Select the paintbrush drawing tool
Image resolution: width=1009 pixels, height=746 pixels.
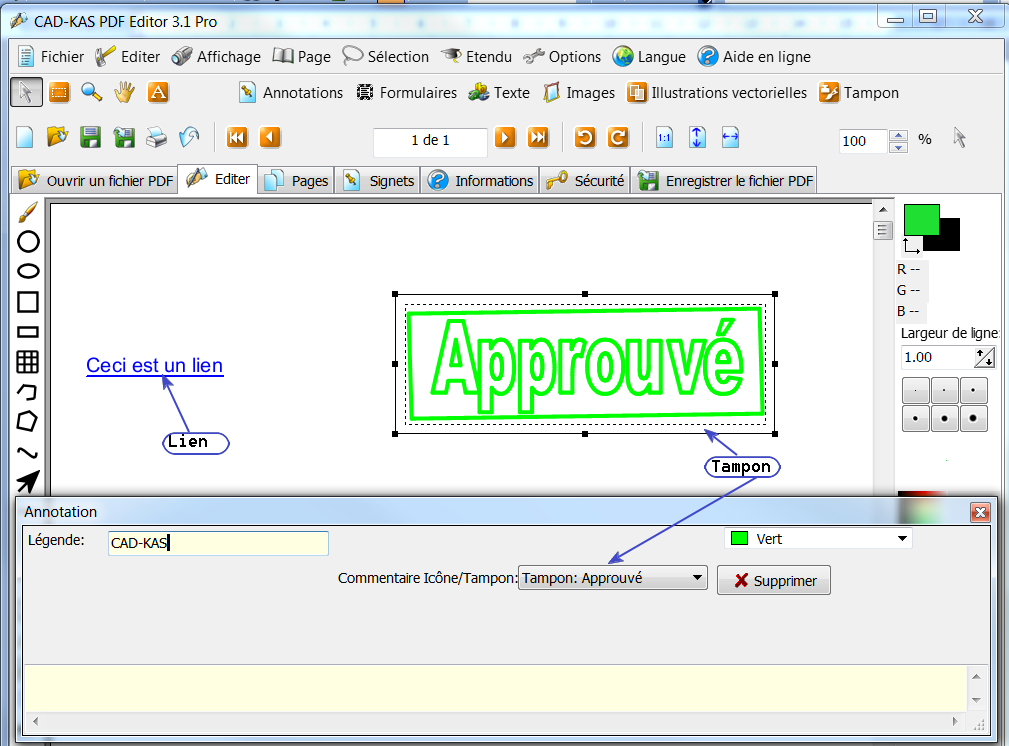28,213
